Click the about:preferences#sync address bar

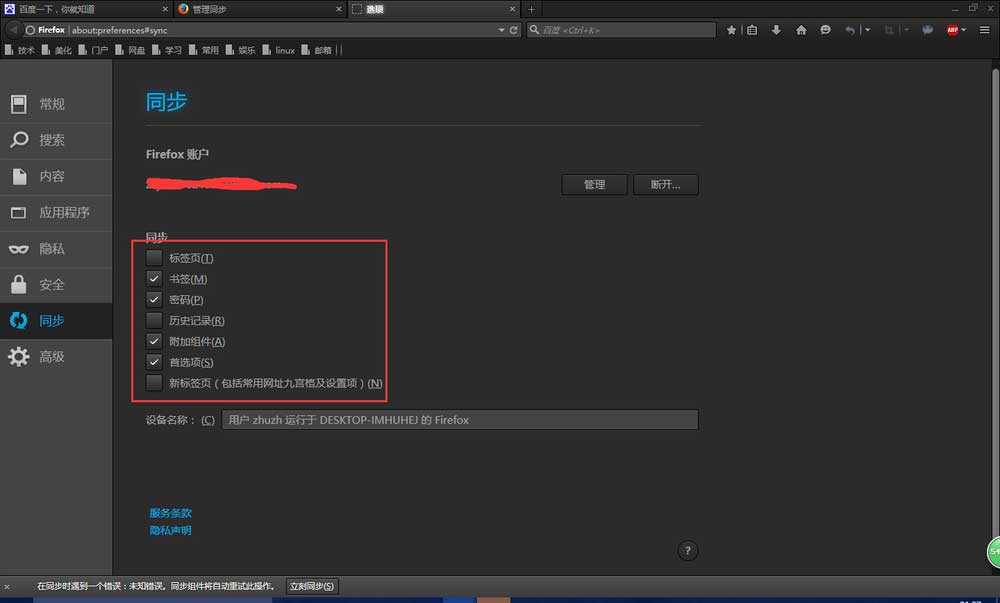(x=282, y=30)
